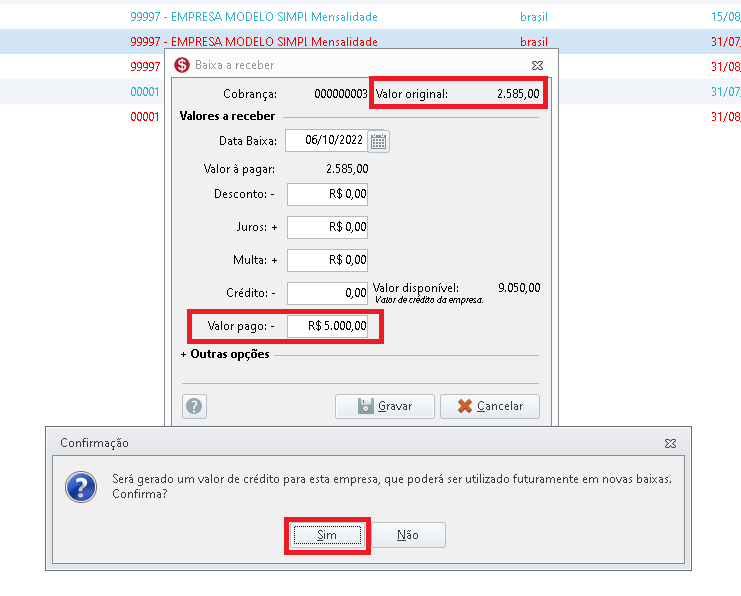
Task: Click the help question mark button
Action: click(x=194, y=406)
